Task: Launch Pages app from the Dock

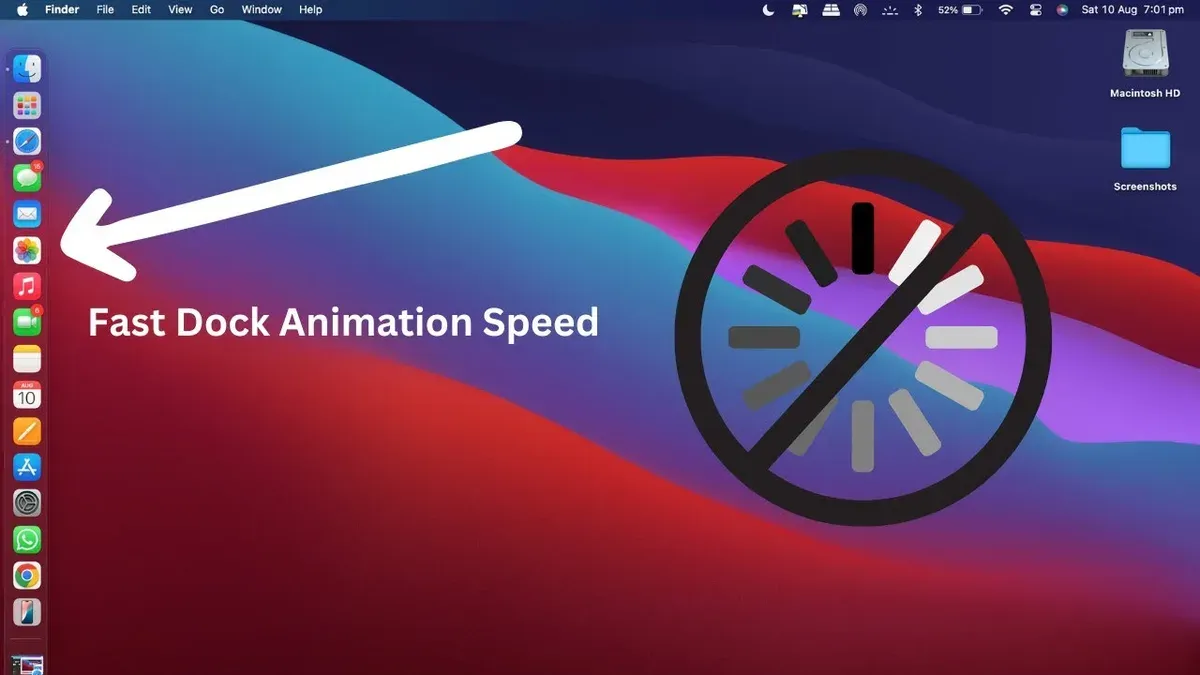Action: click(27, 431)
